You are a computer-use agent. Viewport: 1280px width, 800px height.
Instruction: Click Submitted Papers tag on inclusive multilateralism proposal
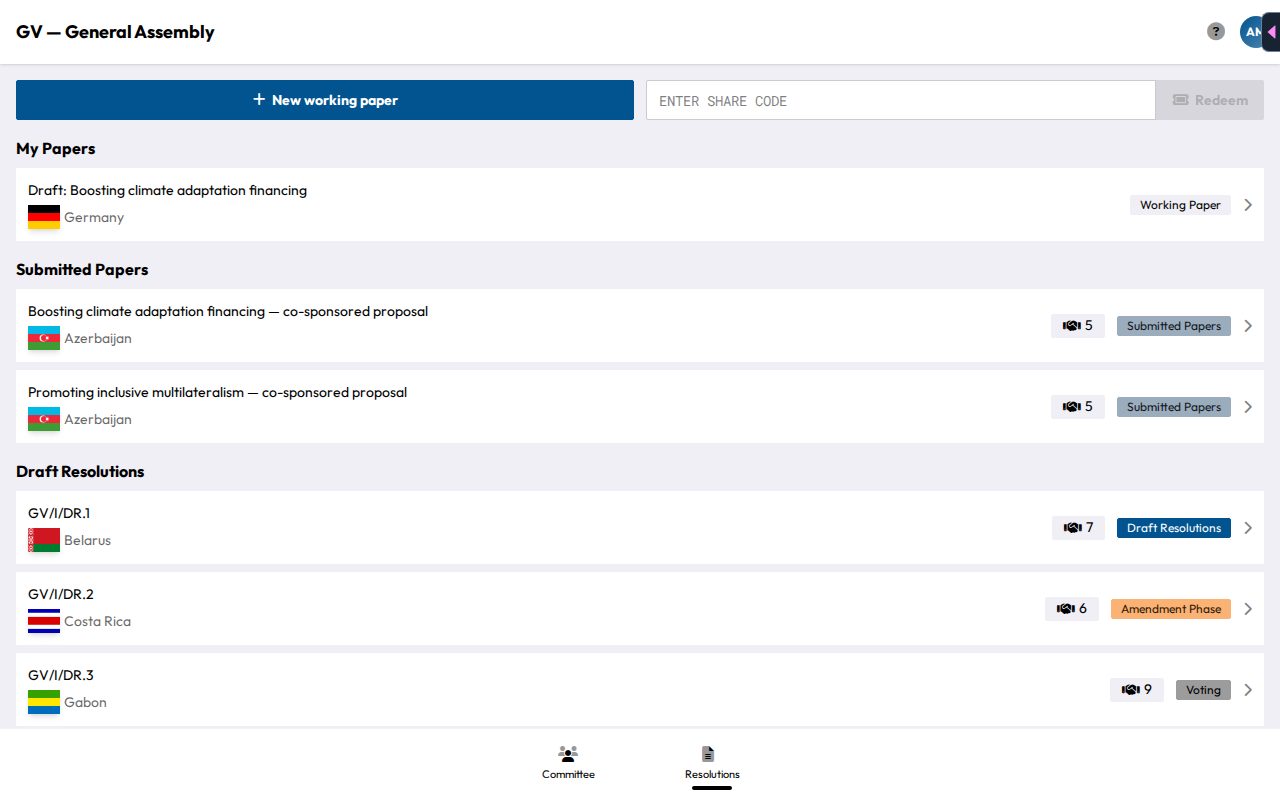[x=1174, y=407]
